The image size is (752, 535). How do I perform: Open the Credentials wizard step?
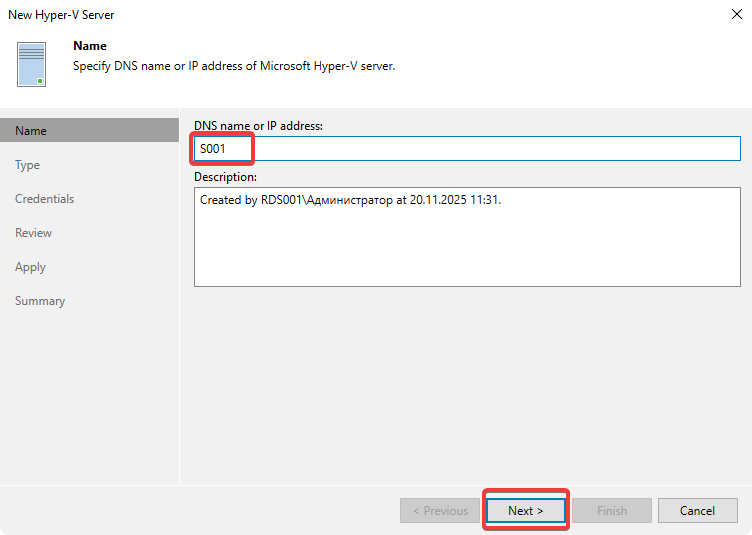45,199
